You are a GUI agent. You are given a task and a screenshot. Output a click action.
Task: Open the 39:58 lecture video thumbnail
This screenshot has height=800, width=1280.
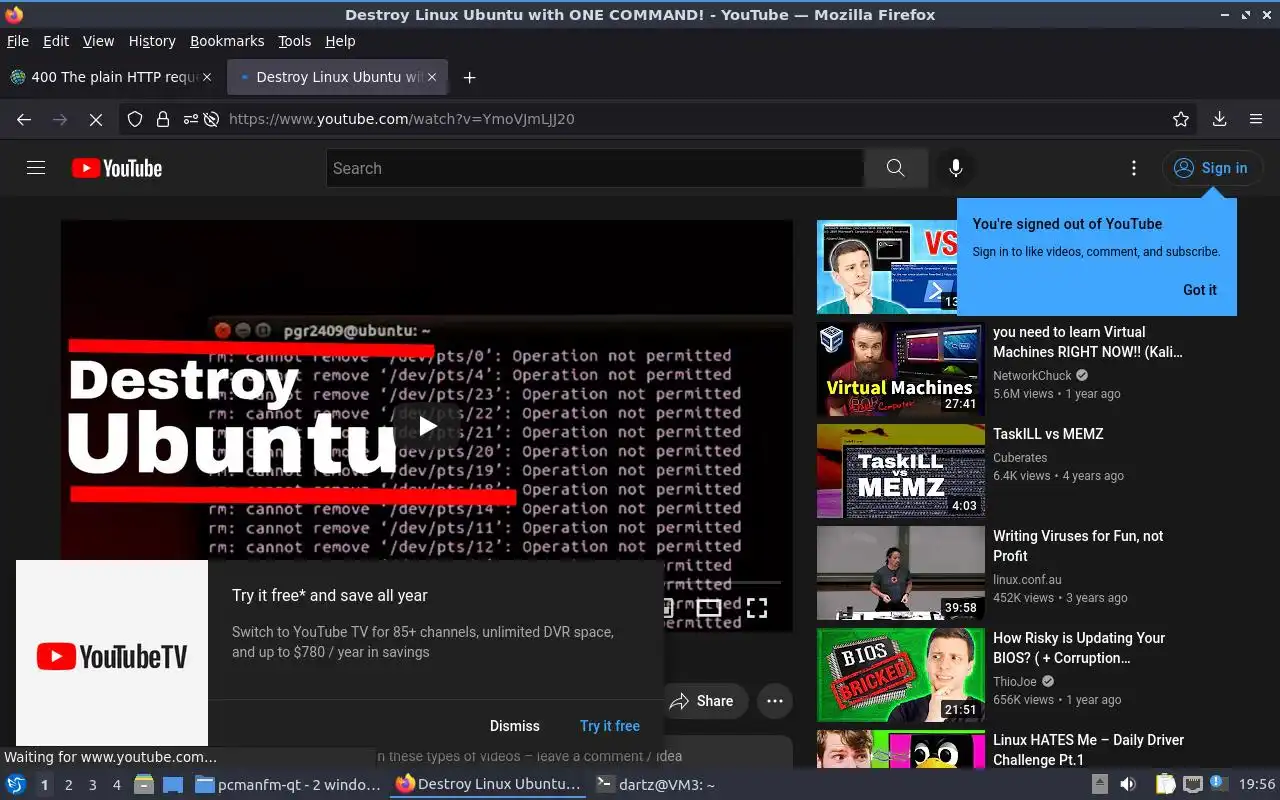[x=901, y=573]
